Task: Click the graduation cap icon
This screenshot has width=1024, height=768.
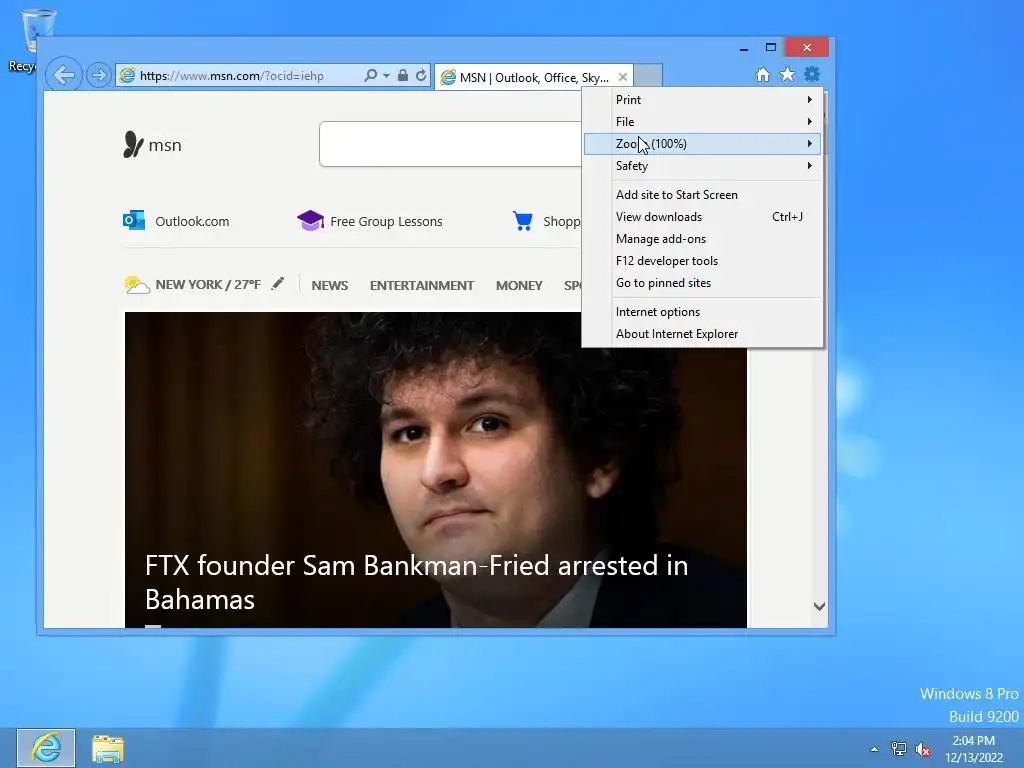Action: [x=310, y=221]
